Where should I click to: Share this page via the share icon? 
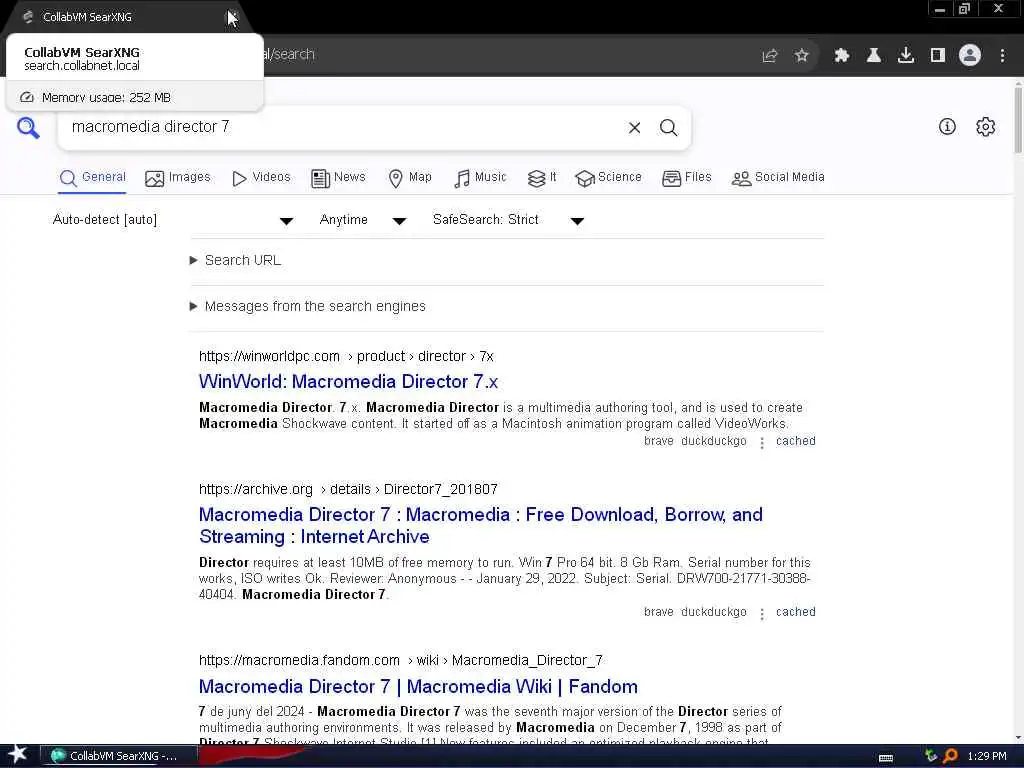(x=769, y=56)
